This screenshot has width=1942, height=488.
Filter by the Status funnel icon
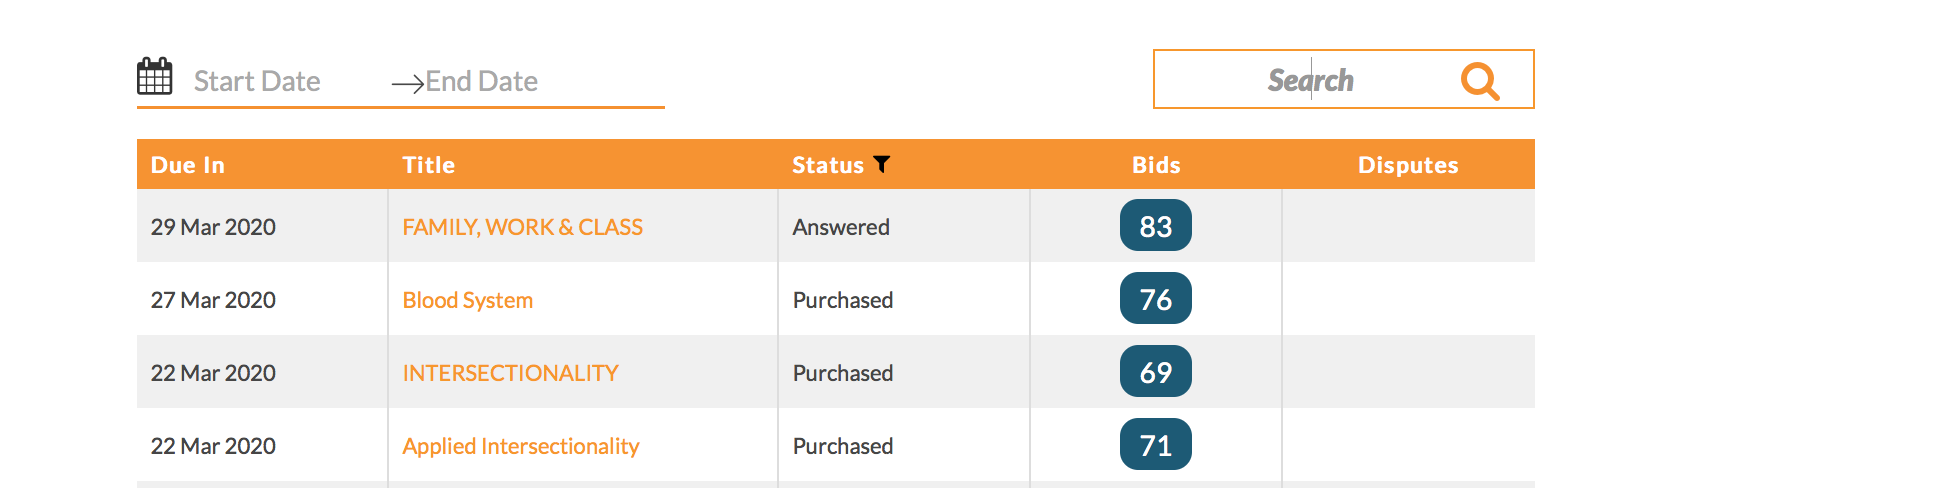(881, 164)
